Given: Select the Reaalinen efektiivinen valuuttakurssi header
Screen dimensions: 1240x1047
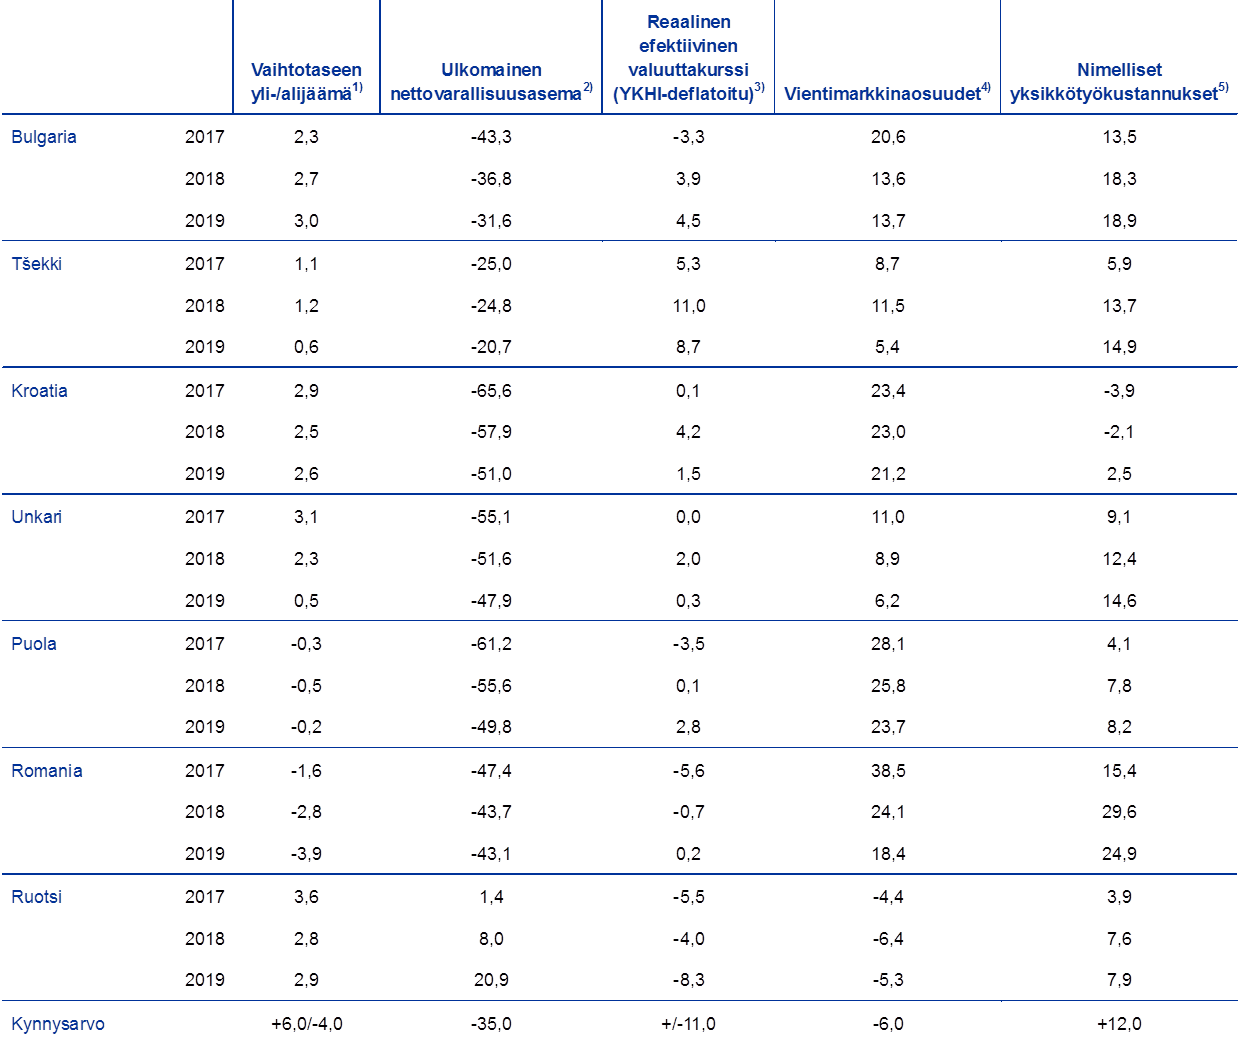Looking at the screenshot, I should [688, 58].
